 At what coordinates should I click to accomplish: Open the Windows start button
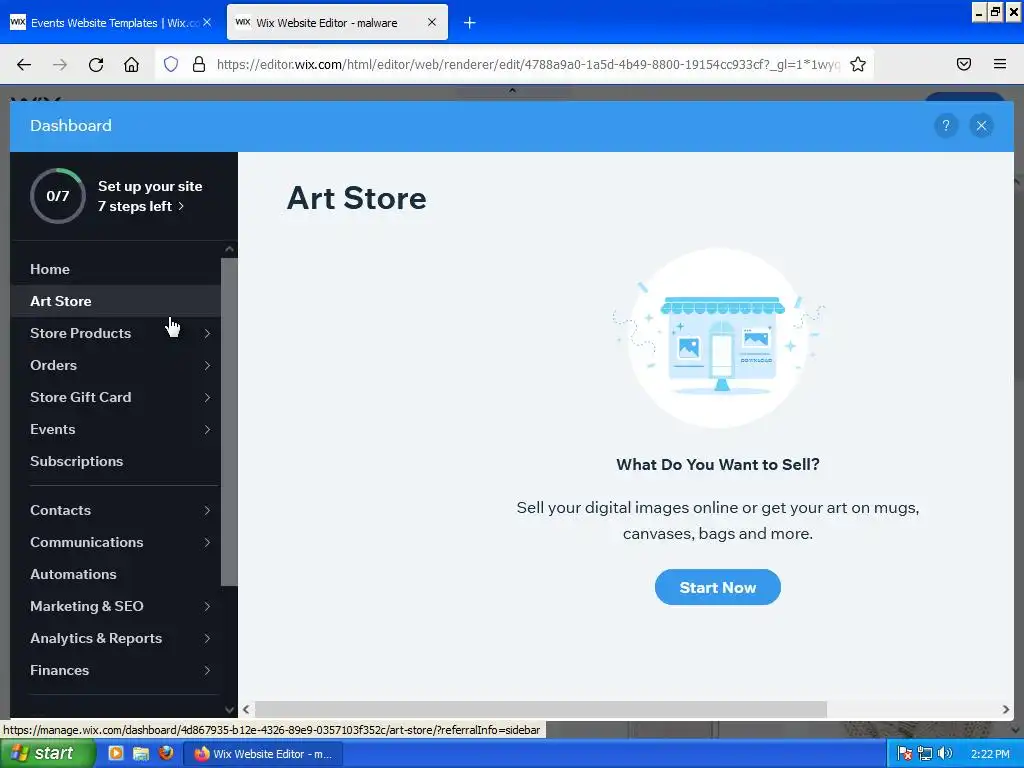click(x=47, y=754)
